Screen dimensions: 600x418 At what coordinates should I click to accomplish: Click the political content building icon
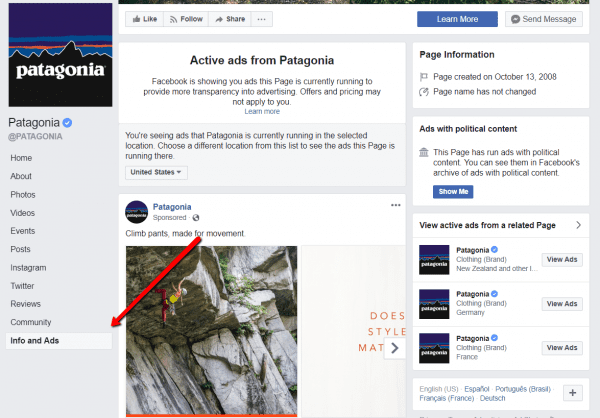tap(424, 152)
